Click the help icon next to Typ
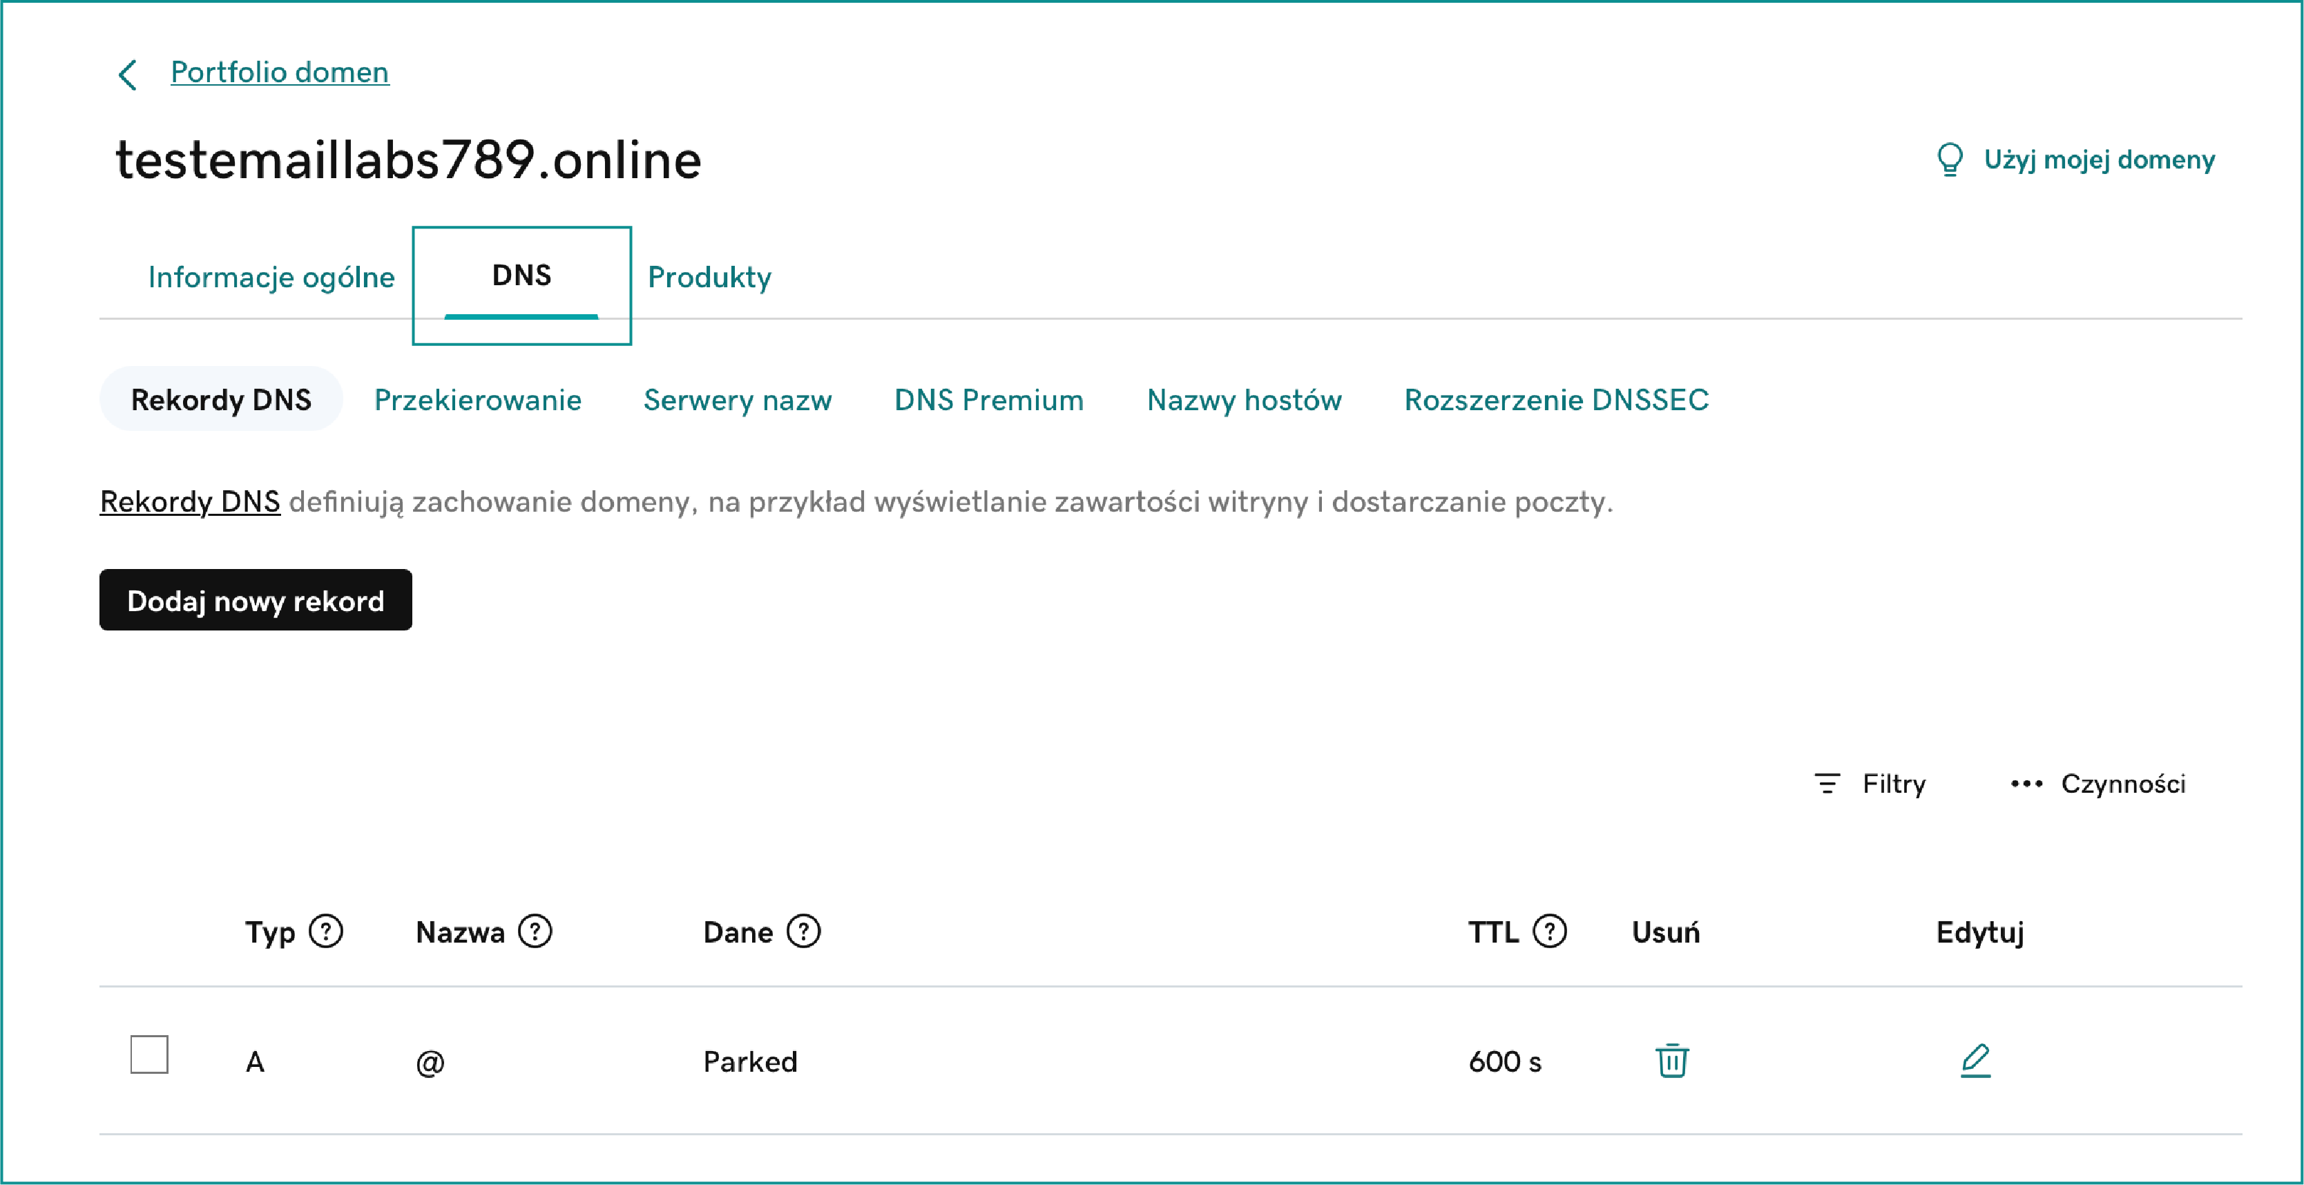Image resolution: width=2304 pixels, height=1185 pixels. (x=326, y=932)
